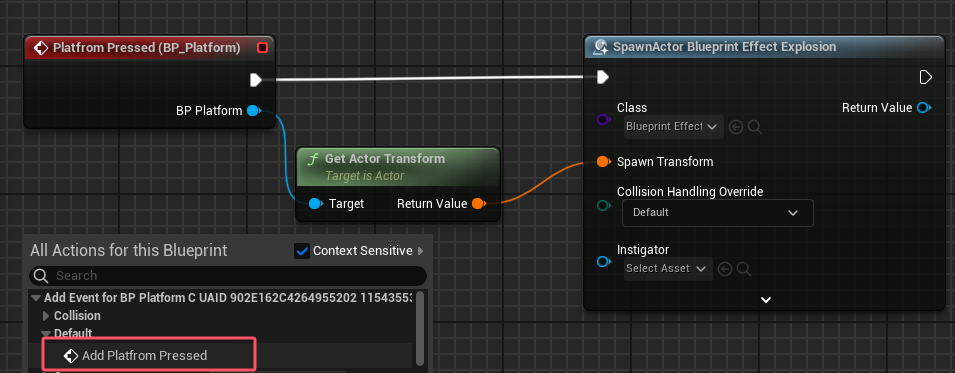
Task: Toggle the Context Sensitive checkbox
Action: point(302,250)
